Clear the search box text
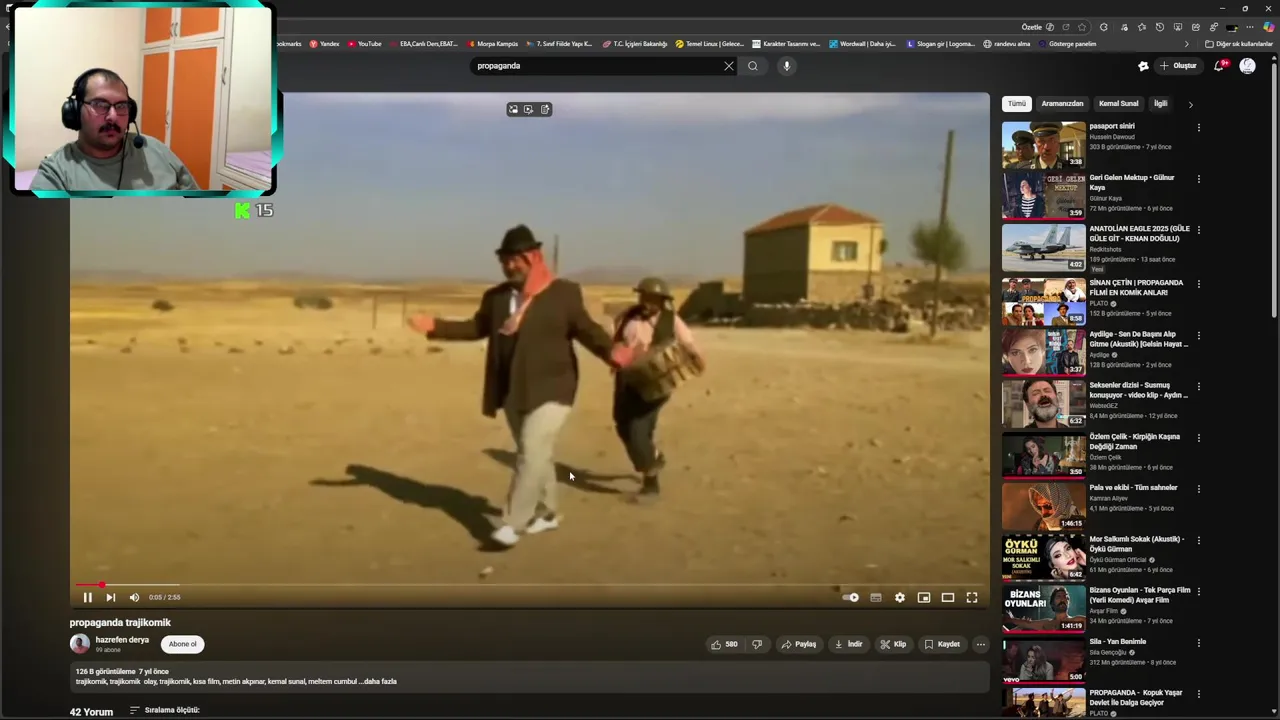This screenshot has height=720, width=1280. tap(728, 66)
